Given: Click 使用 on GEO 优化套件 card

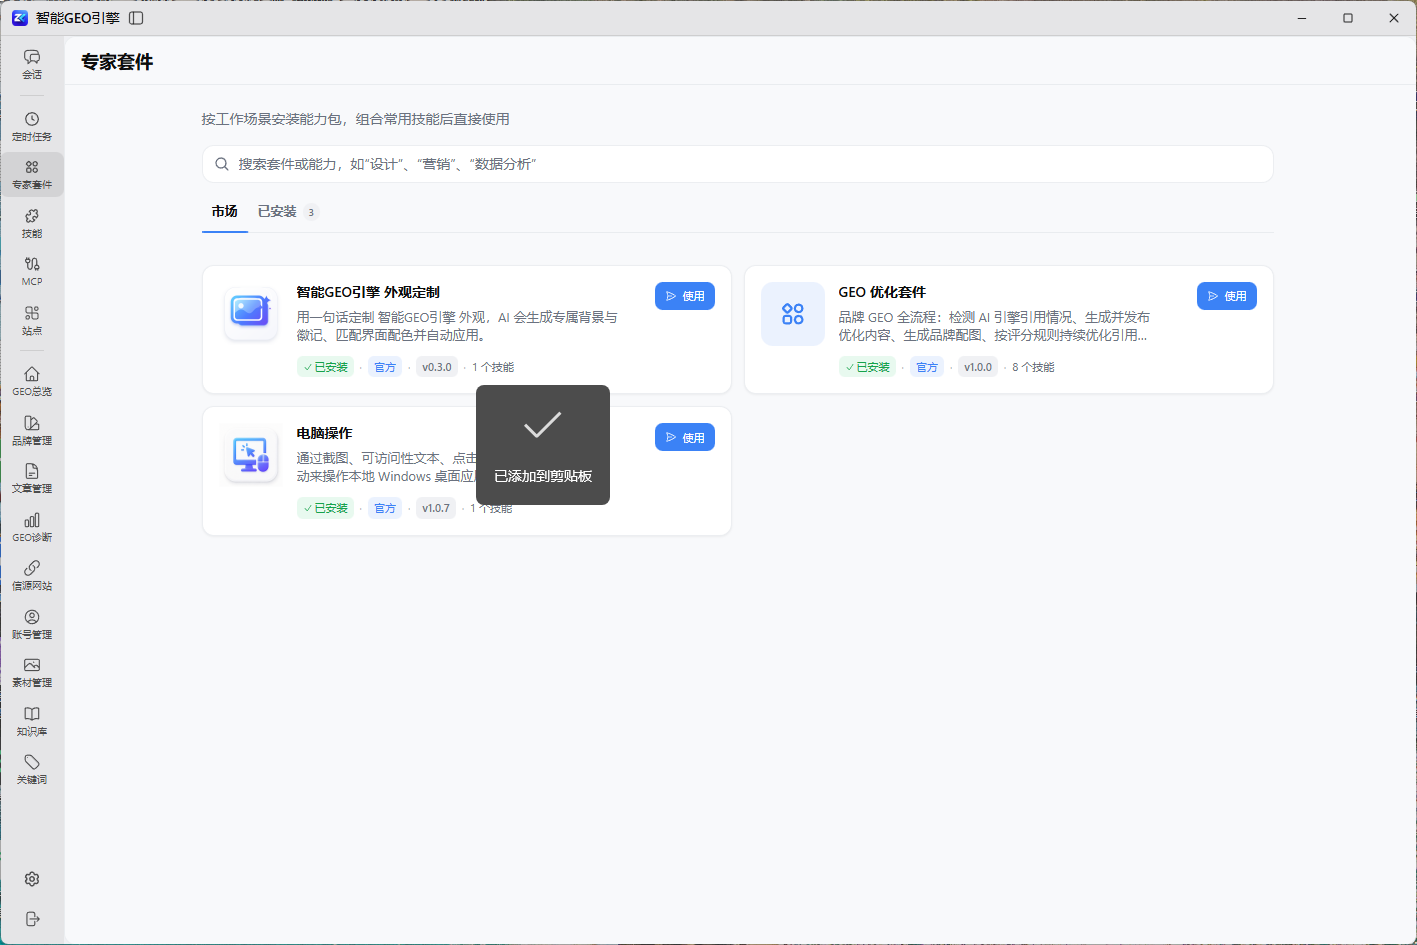Looking at the screenshot, I should [1227, 296].
